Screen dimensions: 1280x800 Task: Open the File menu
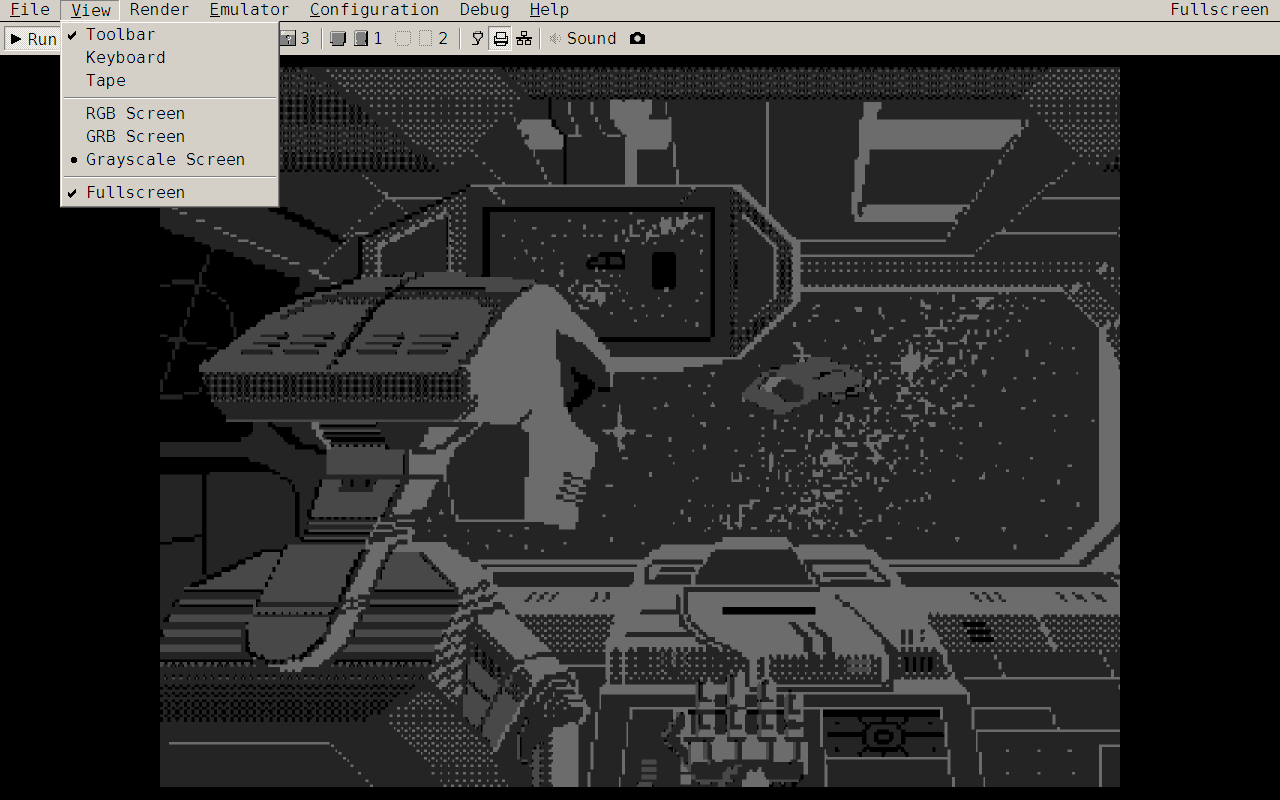pyautogui.click(x=30, y=10)
